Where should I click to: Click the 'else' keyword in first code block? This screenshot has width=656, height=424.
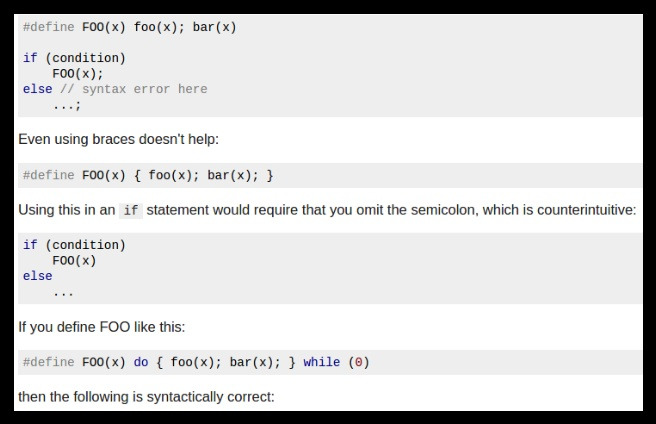click(x=38, y=89)
